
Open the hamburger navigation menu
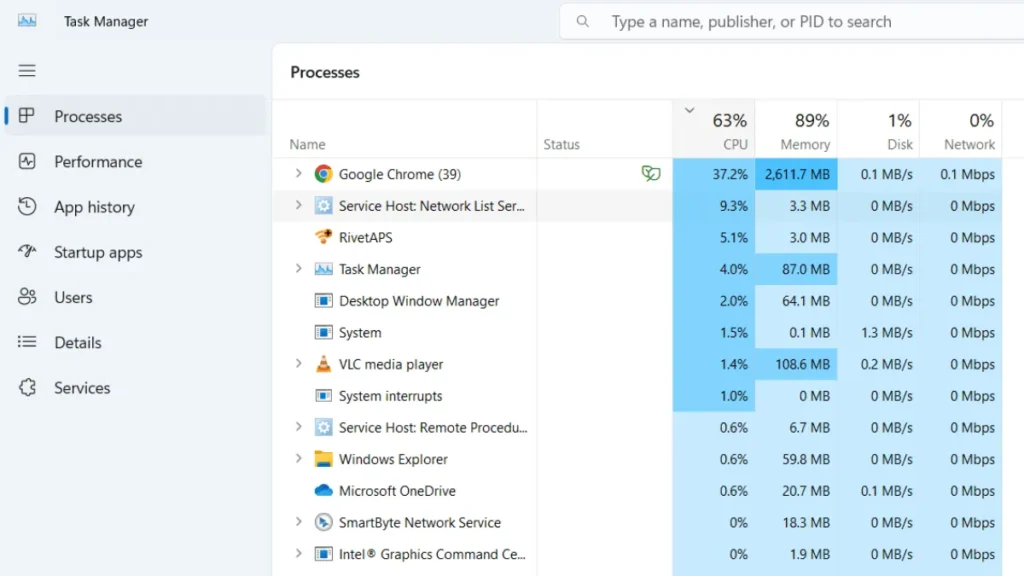click(27, 71)
